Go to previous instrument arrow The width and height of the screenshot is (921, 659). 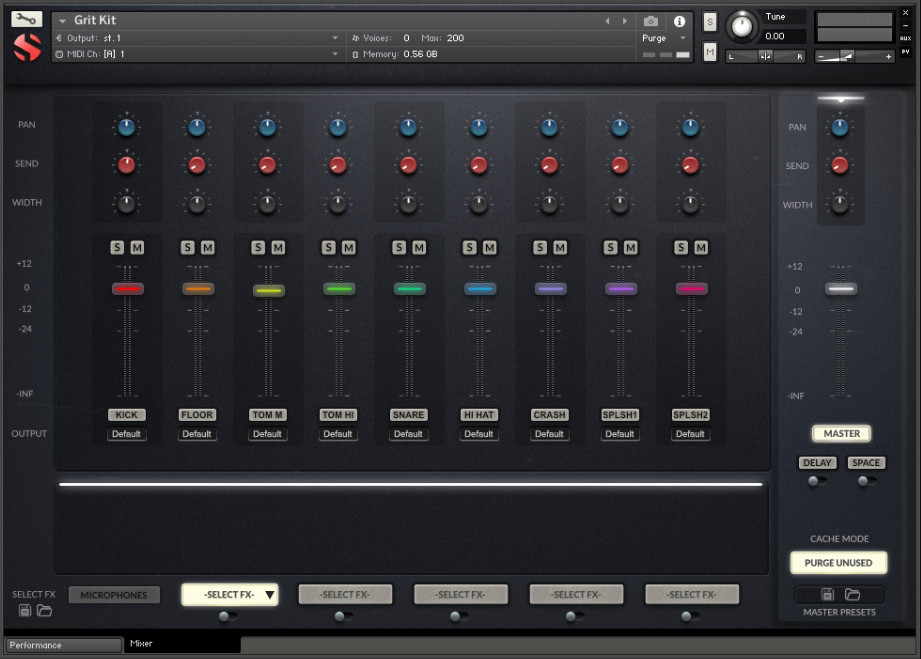tap(607, 21)
